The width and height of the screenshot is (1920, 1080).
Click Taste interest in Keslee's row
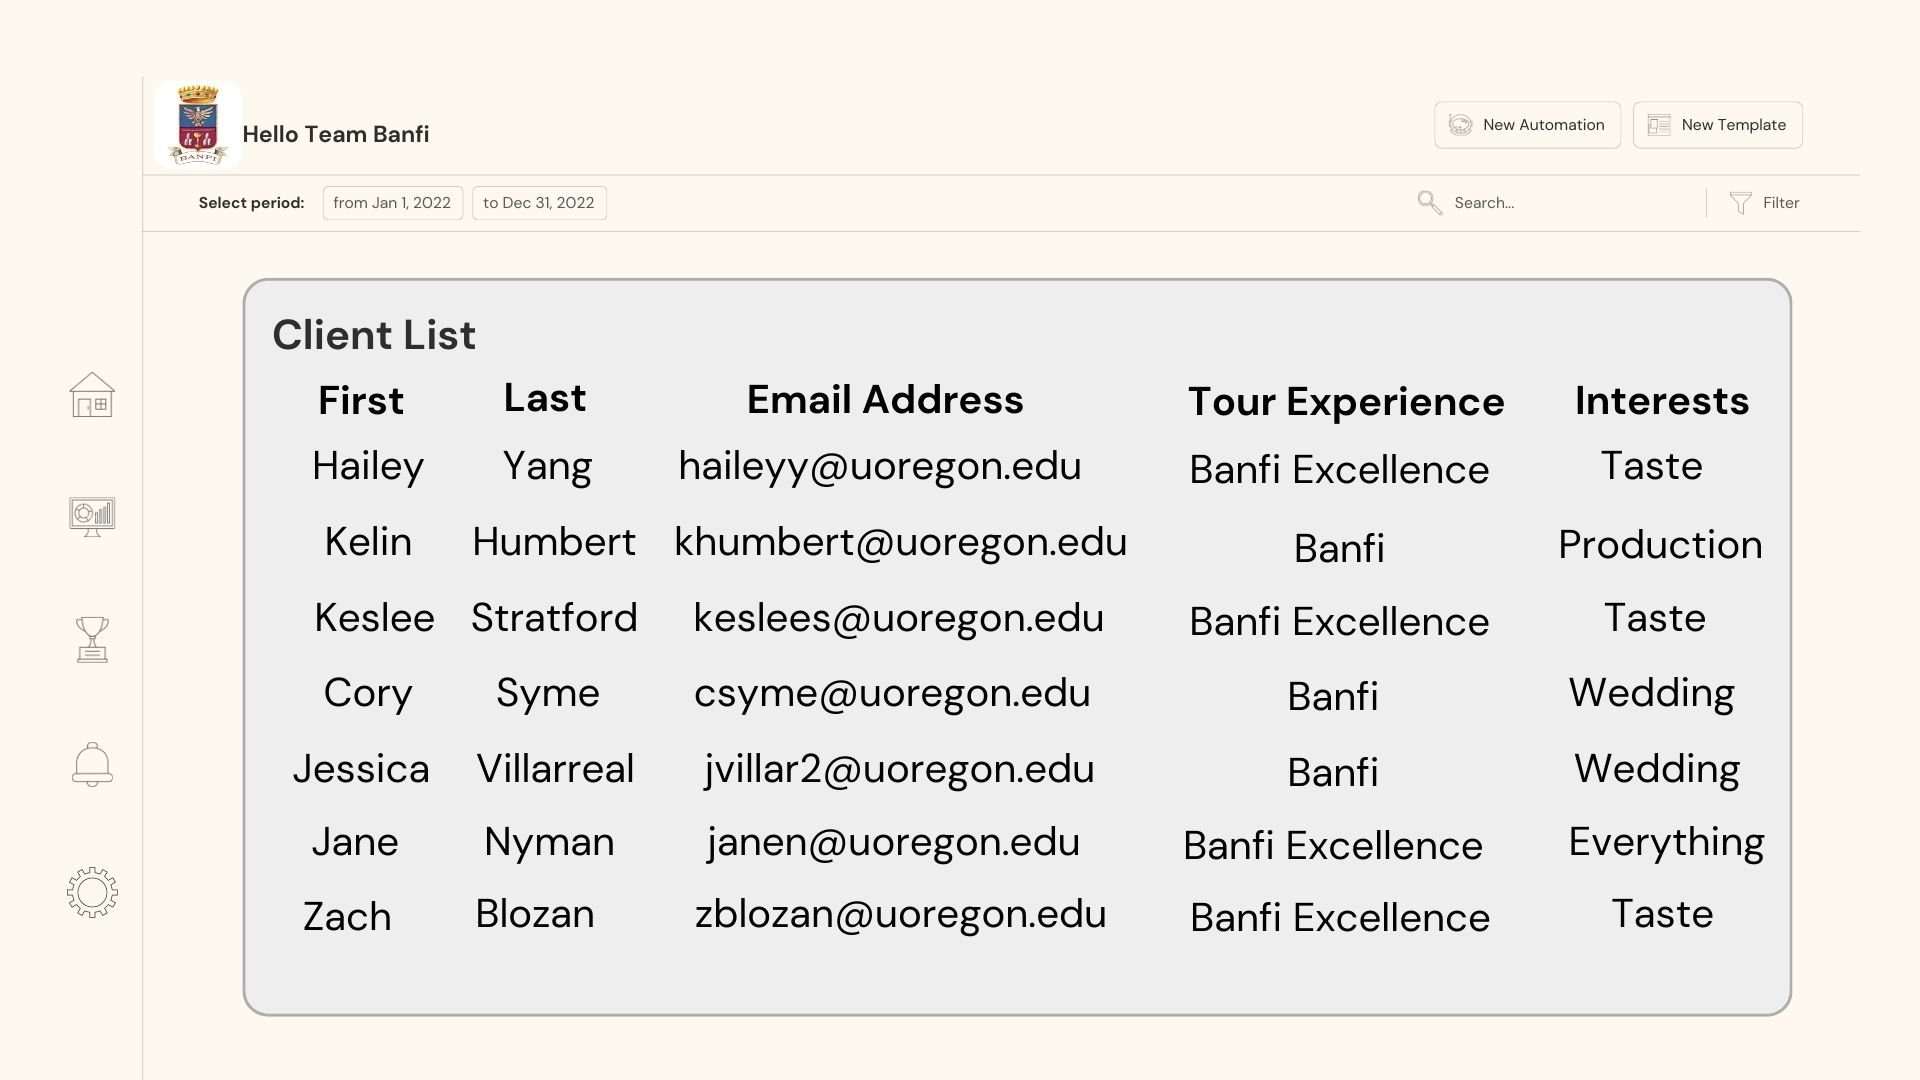click(x=1655, y=617)
